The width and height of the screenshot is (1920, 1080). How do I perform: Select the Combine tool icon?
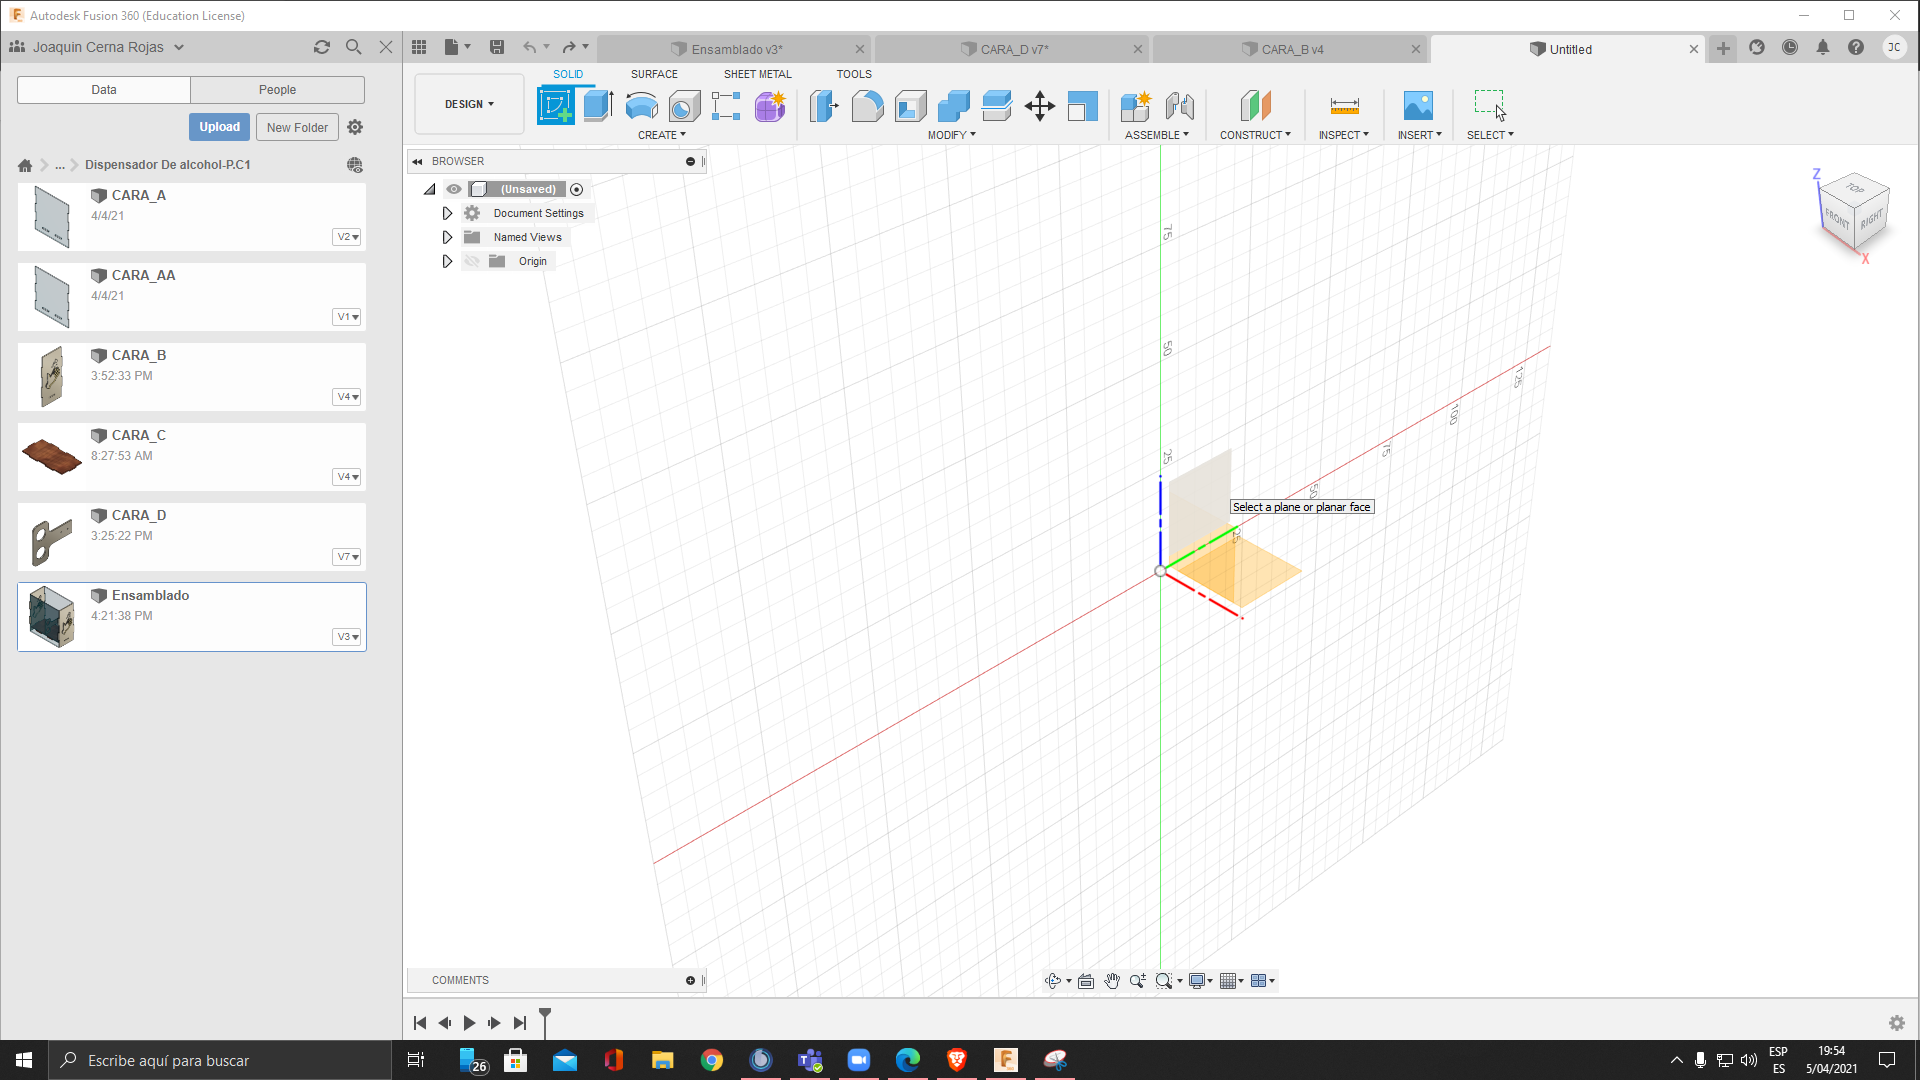953,105
